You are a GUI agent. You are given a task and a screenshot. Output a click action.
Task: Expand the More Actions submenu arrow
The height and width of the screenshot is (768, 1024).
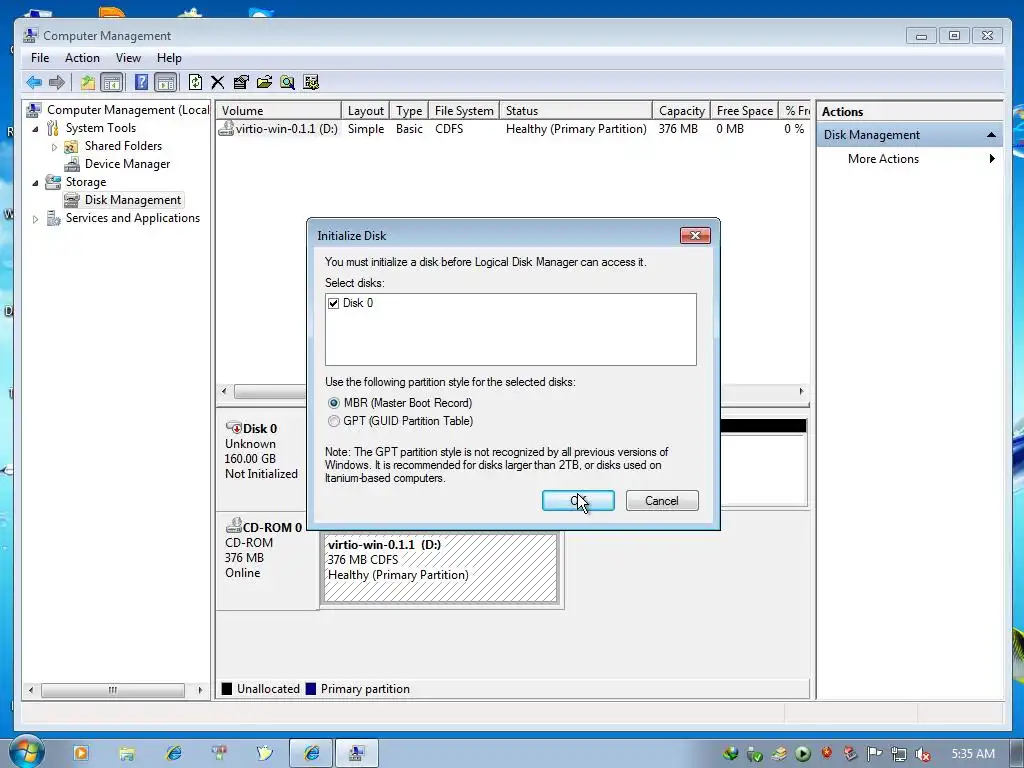click(992, 159)
